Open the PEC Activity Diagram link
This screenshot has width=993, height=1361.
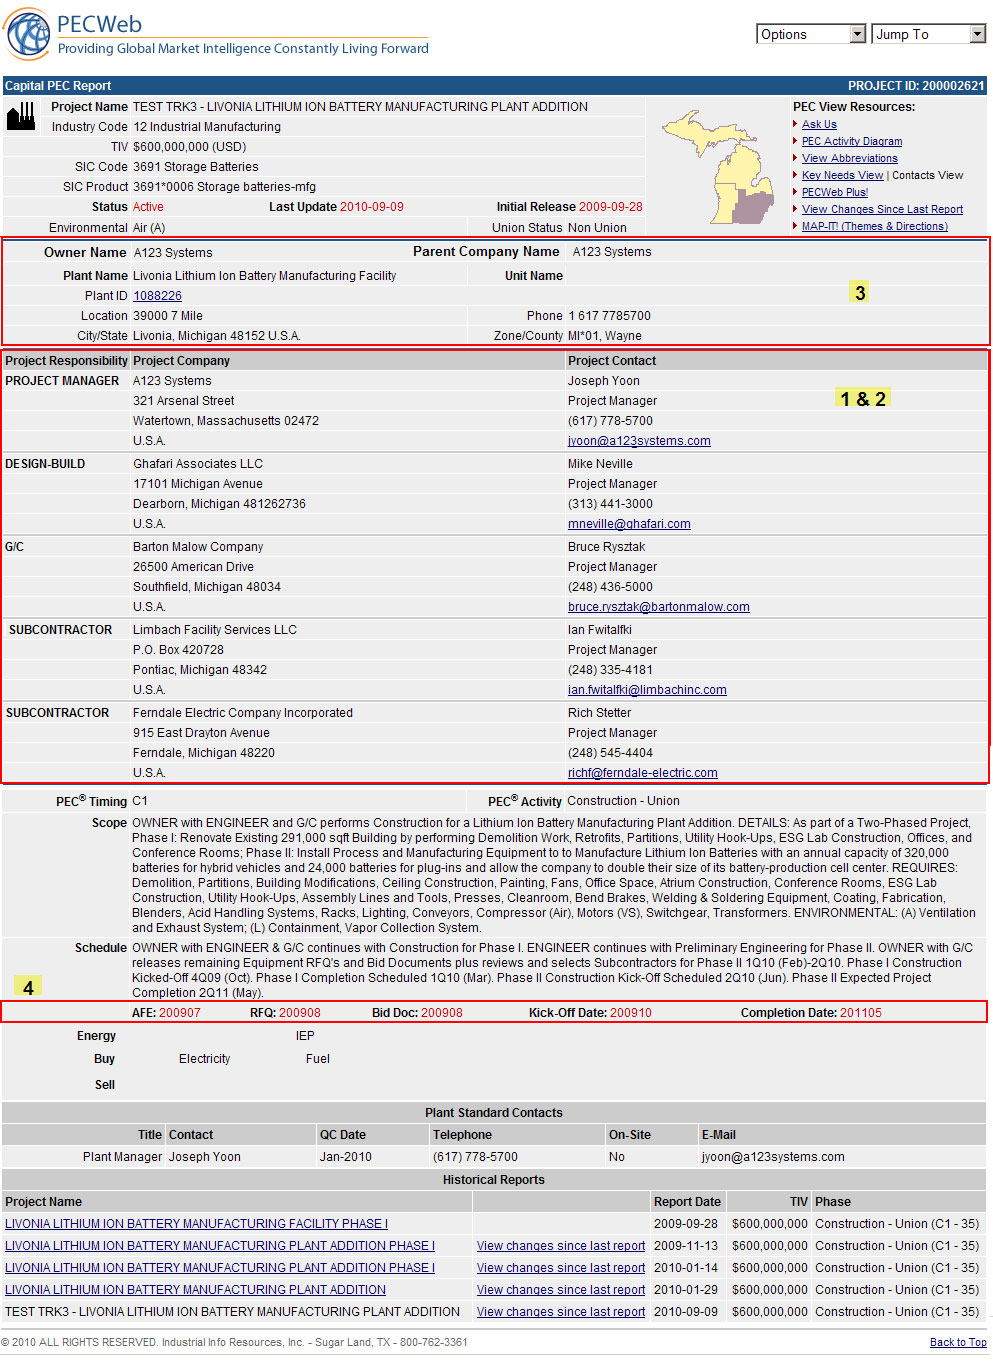tap(851, 142)
